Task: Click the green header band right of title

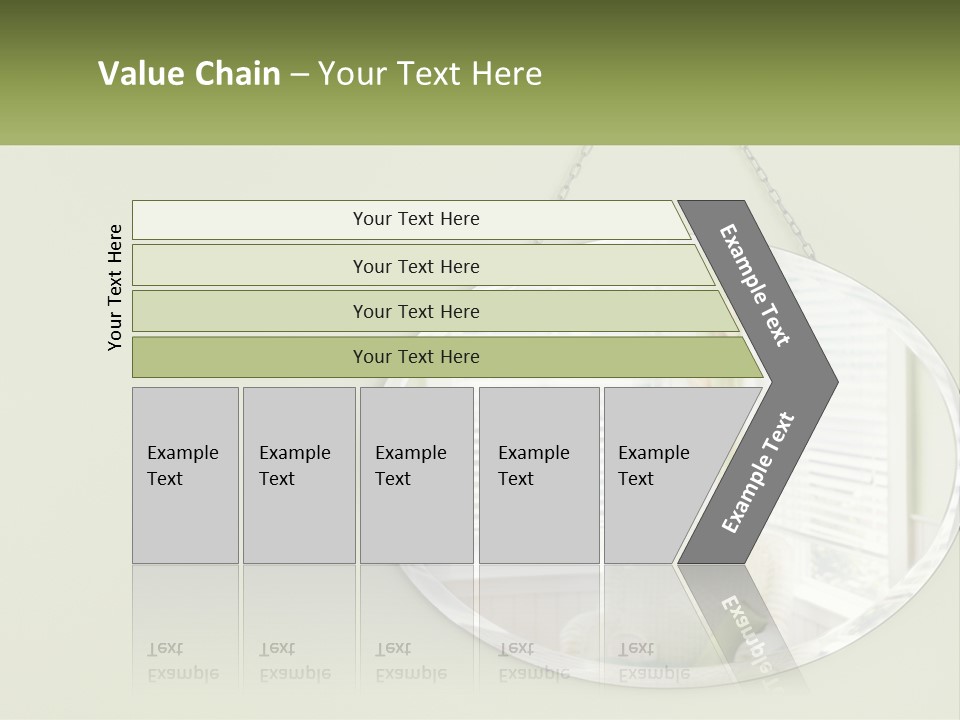Action: pyautogui.click(x=750, y=74)
